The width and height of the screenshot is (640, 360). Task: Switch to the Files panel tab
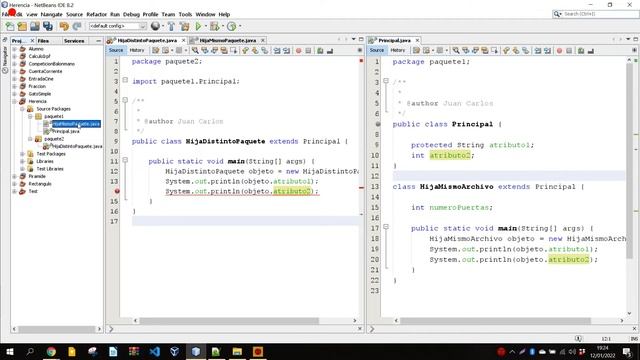[43, 41]
